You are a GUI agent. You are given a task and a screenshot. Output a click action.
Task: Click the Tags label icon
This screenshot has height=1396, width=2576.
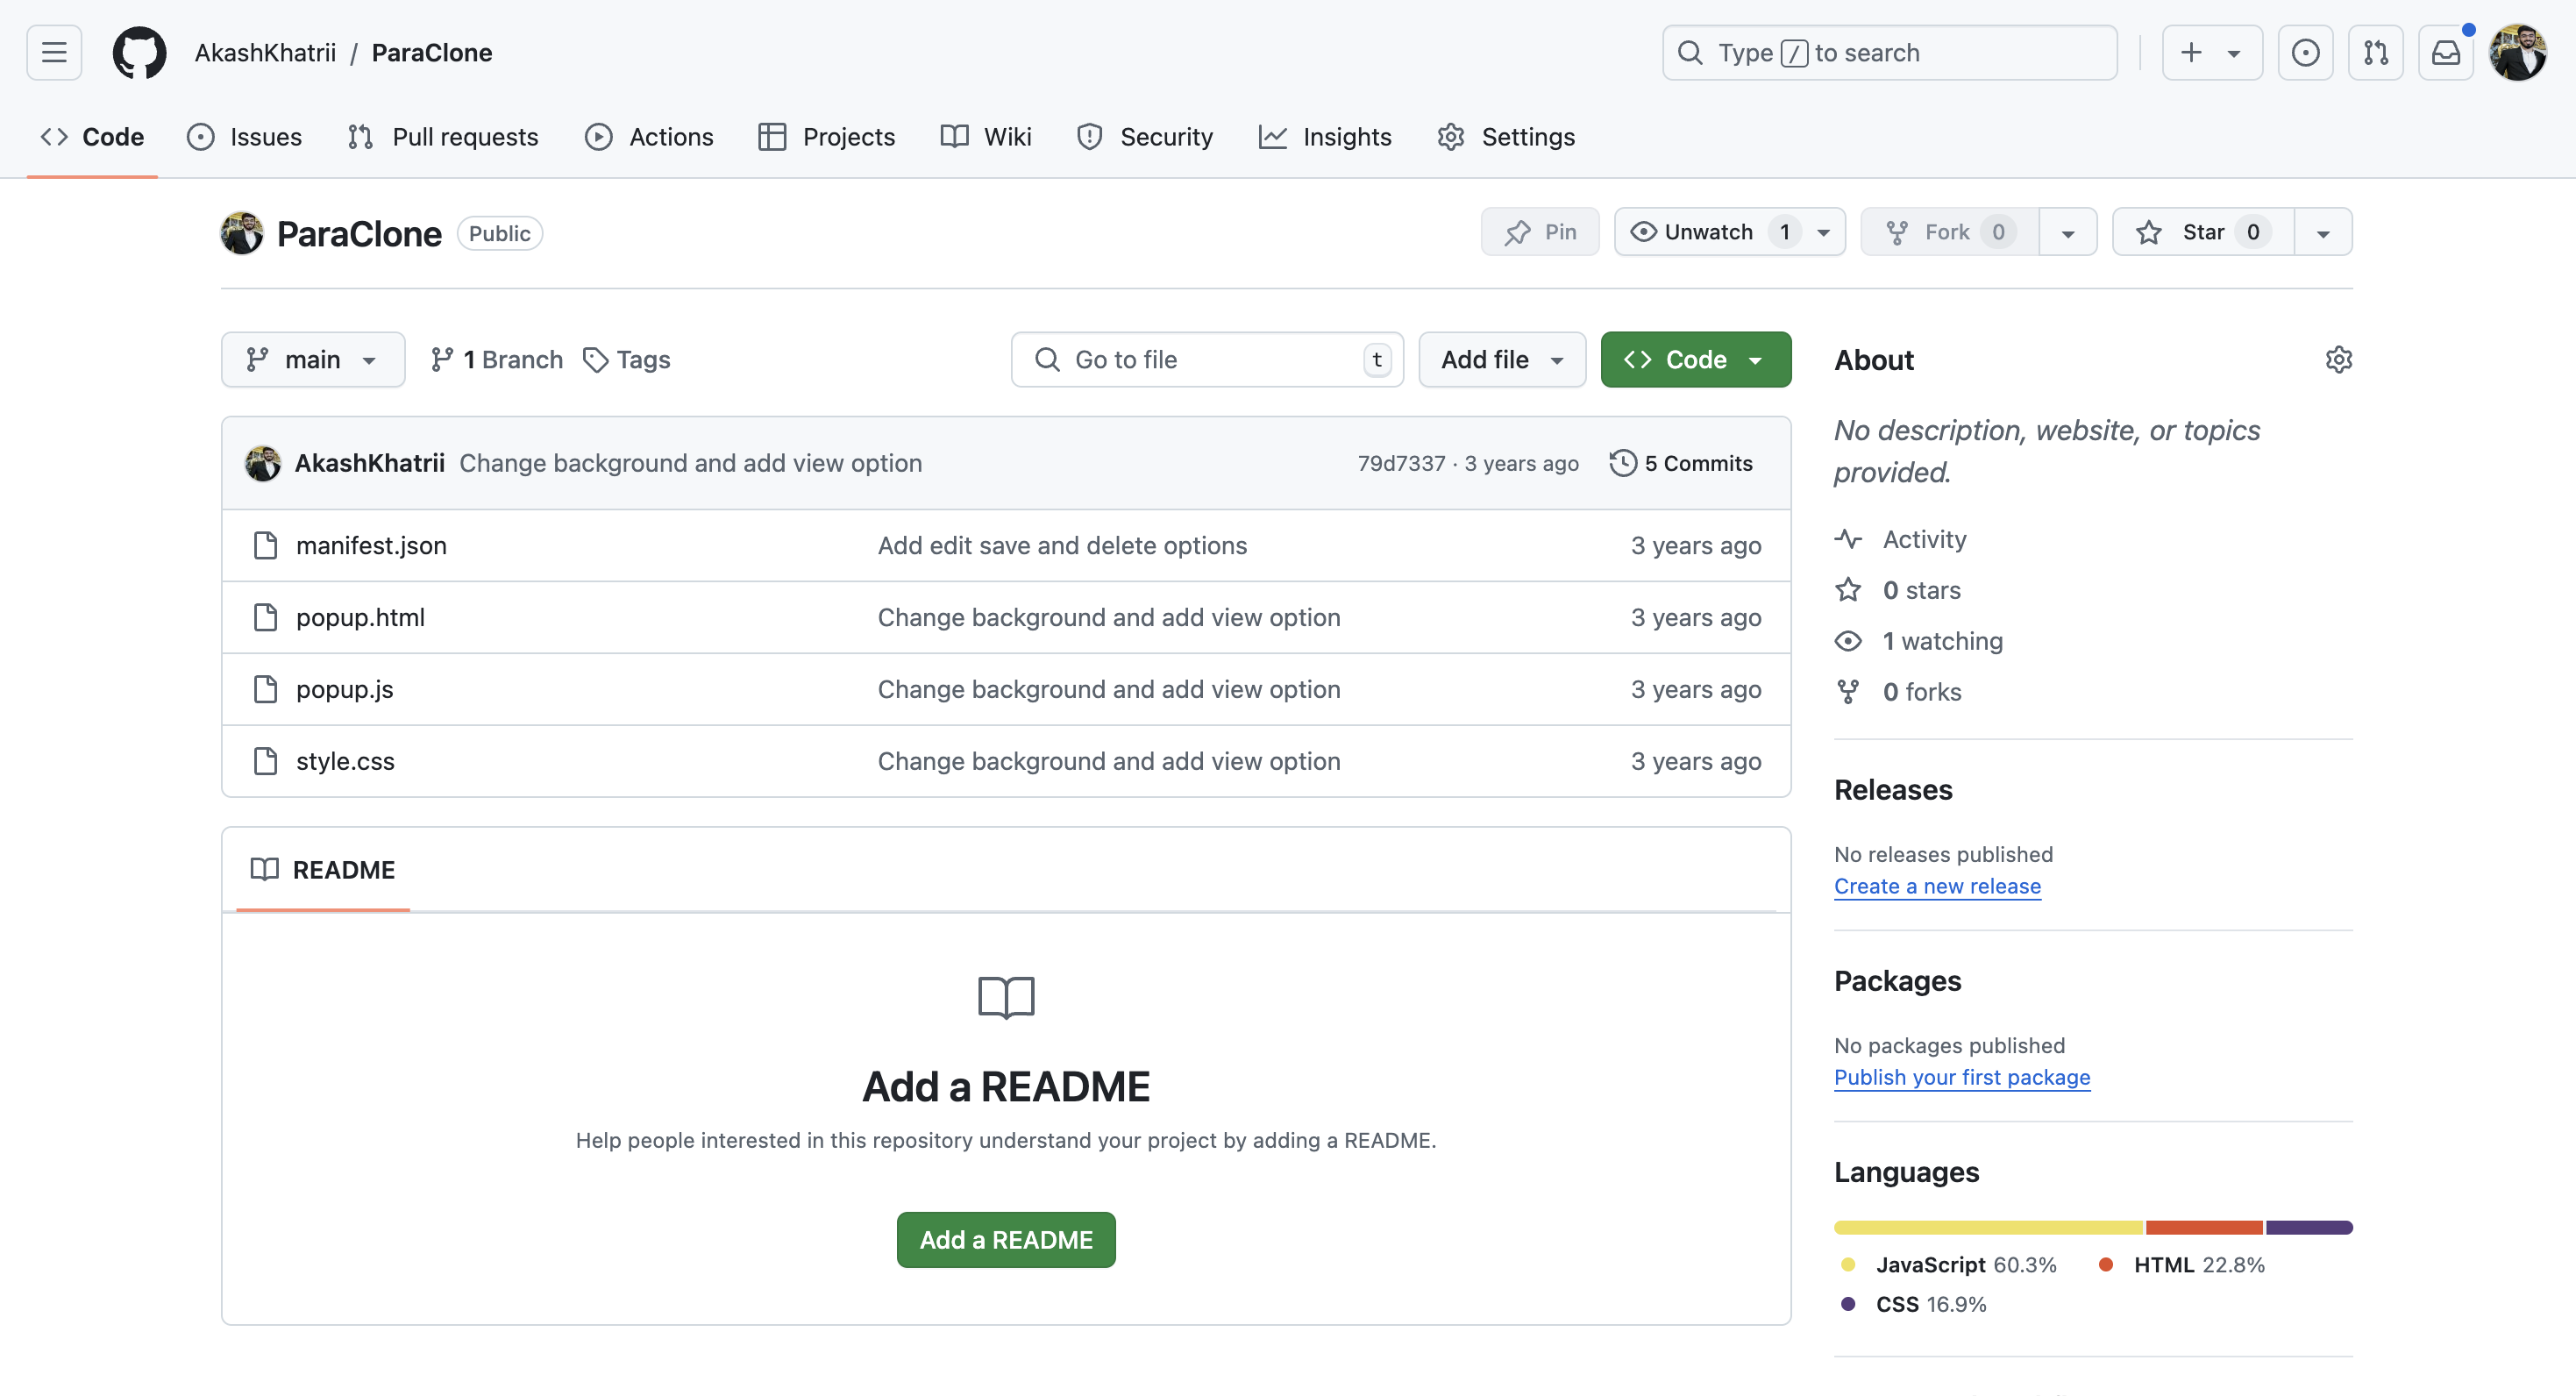coord(596,359)
